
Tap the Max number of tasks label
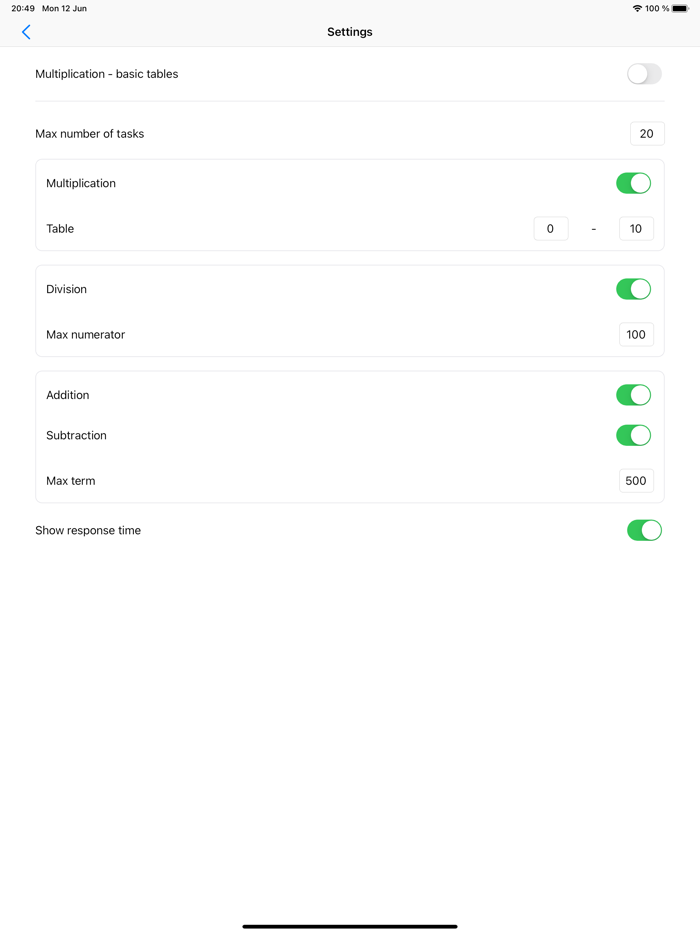click(90, 134)
